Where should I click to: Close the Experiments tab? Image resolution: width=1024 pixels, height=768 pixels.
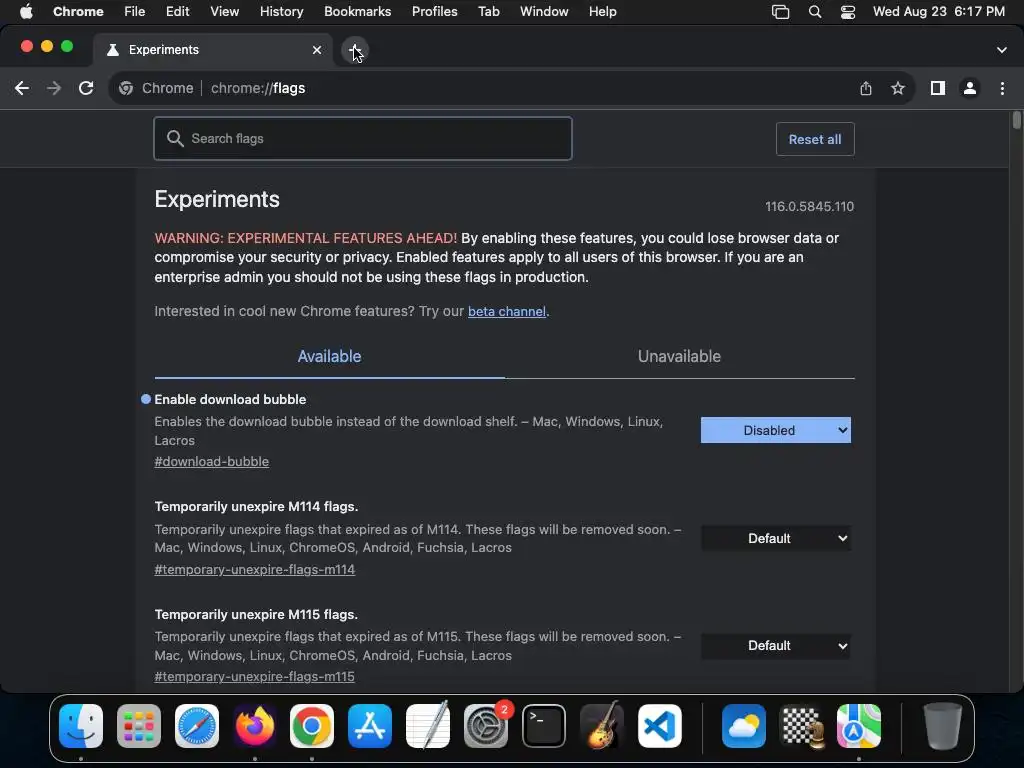(317, 50)
